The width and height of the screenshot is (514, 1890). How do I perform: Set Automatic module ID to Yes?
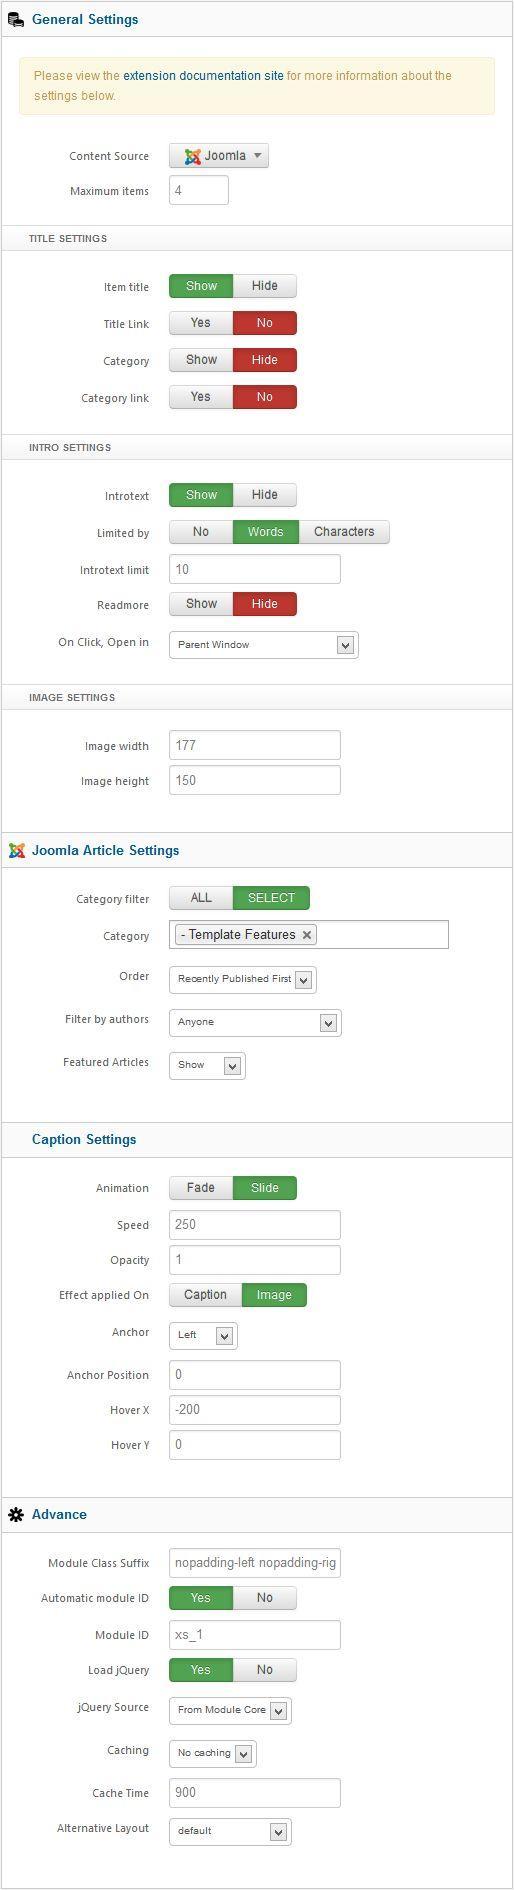(201, 1598)
